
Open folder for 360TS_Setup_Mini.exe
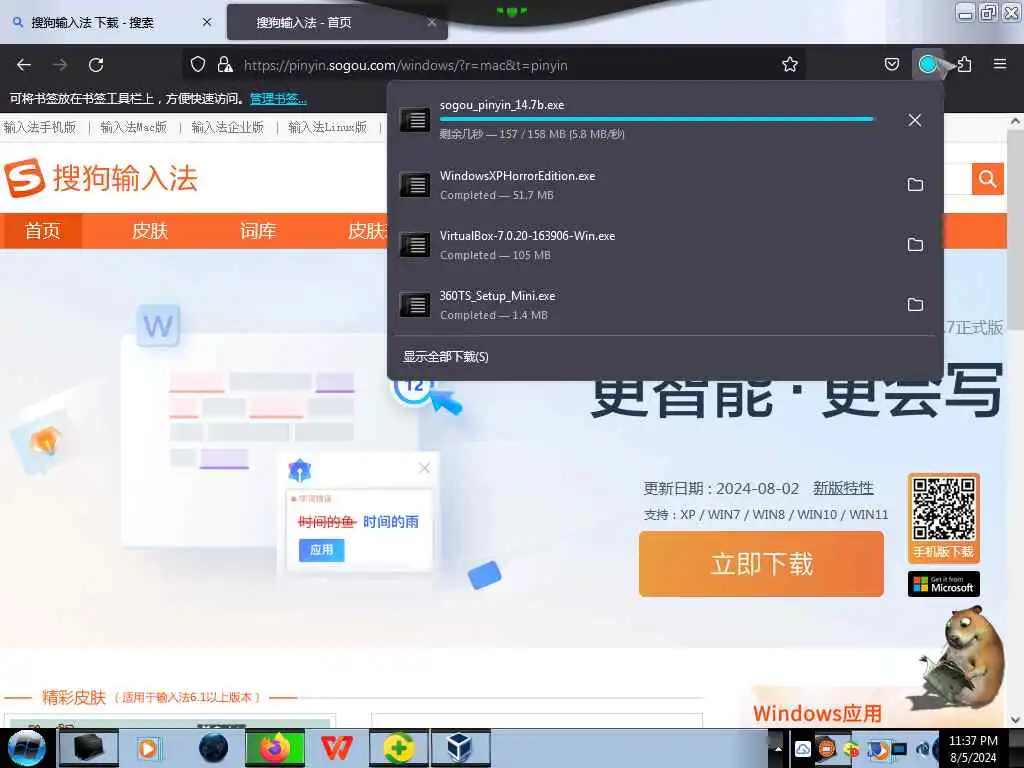pyautogui.click(x=915, y=305)
